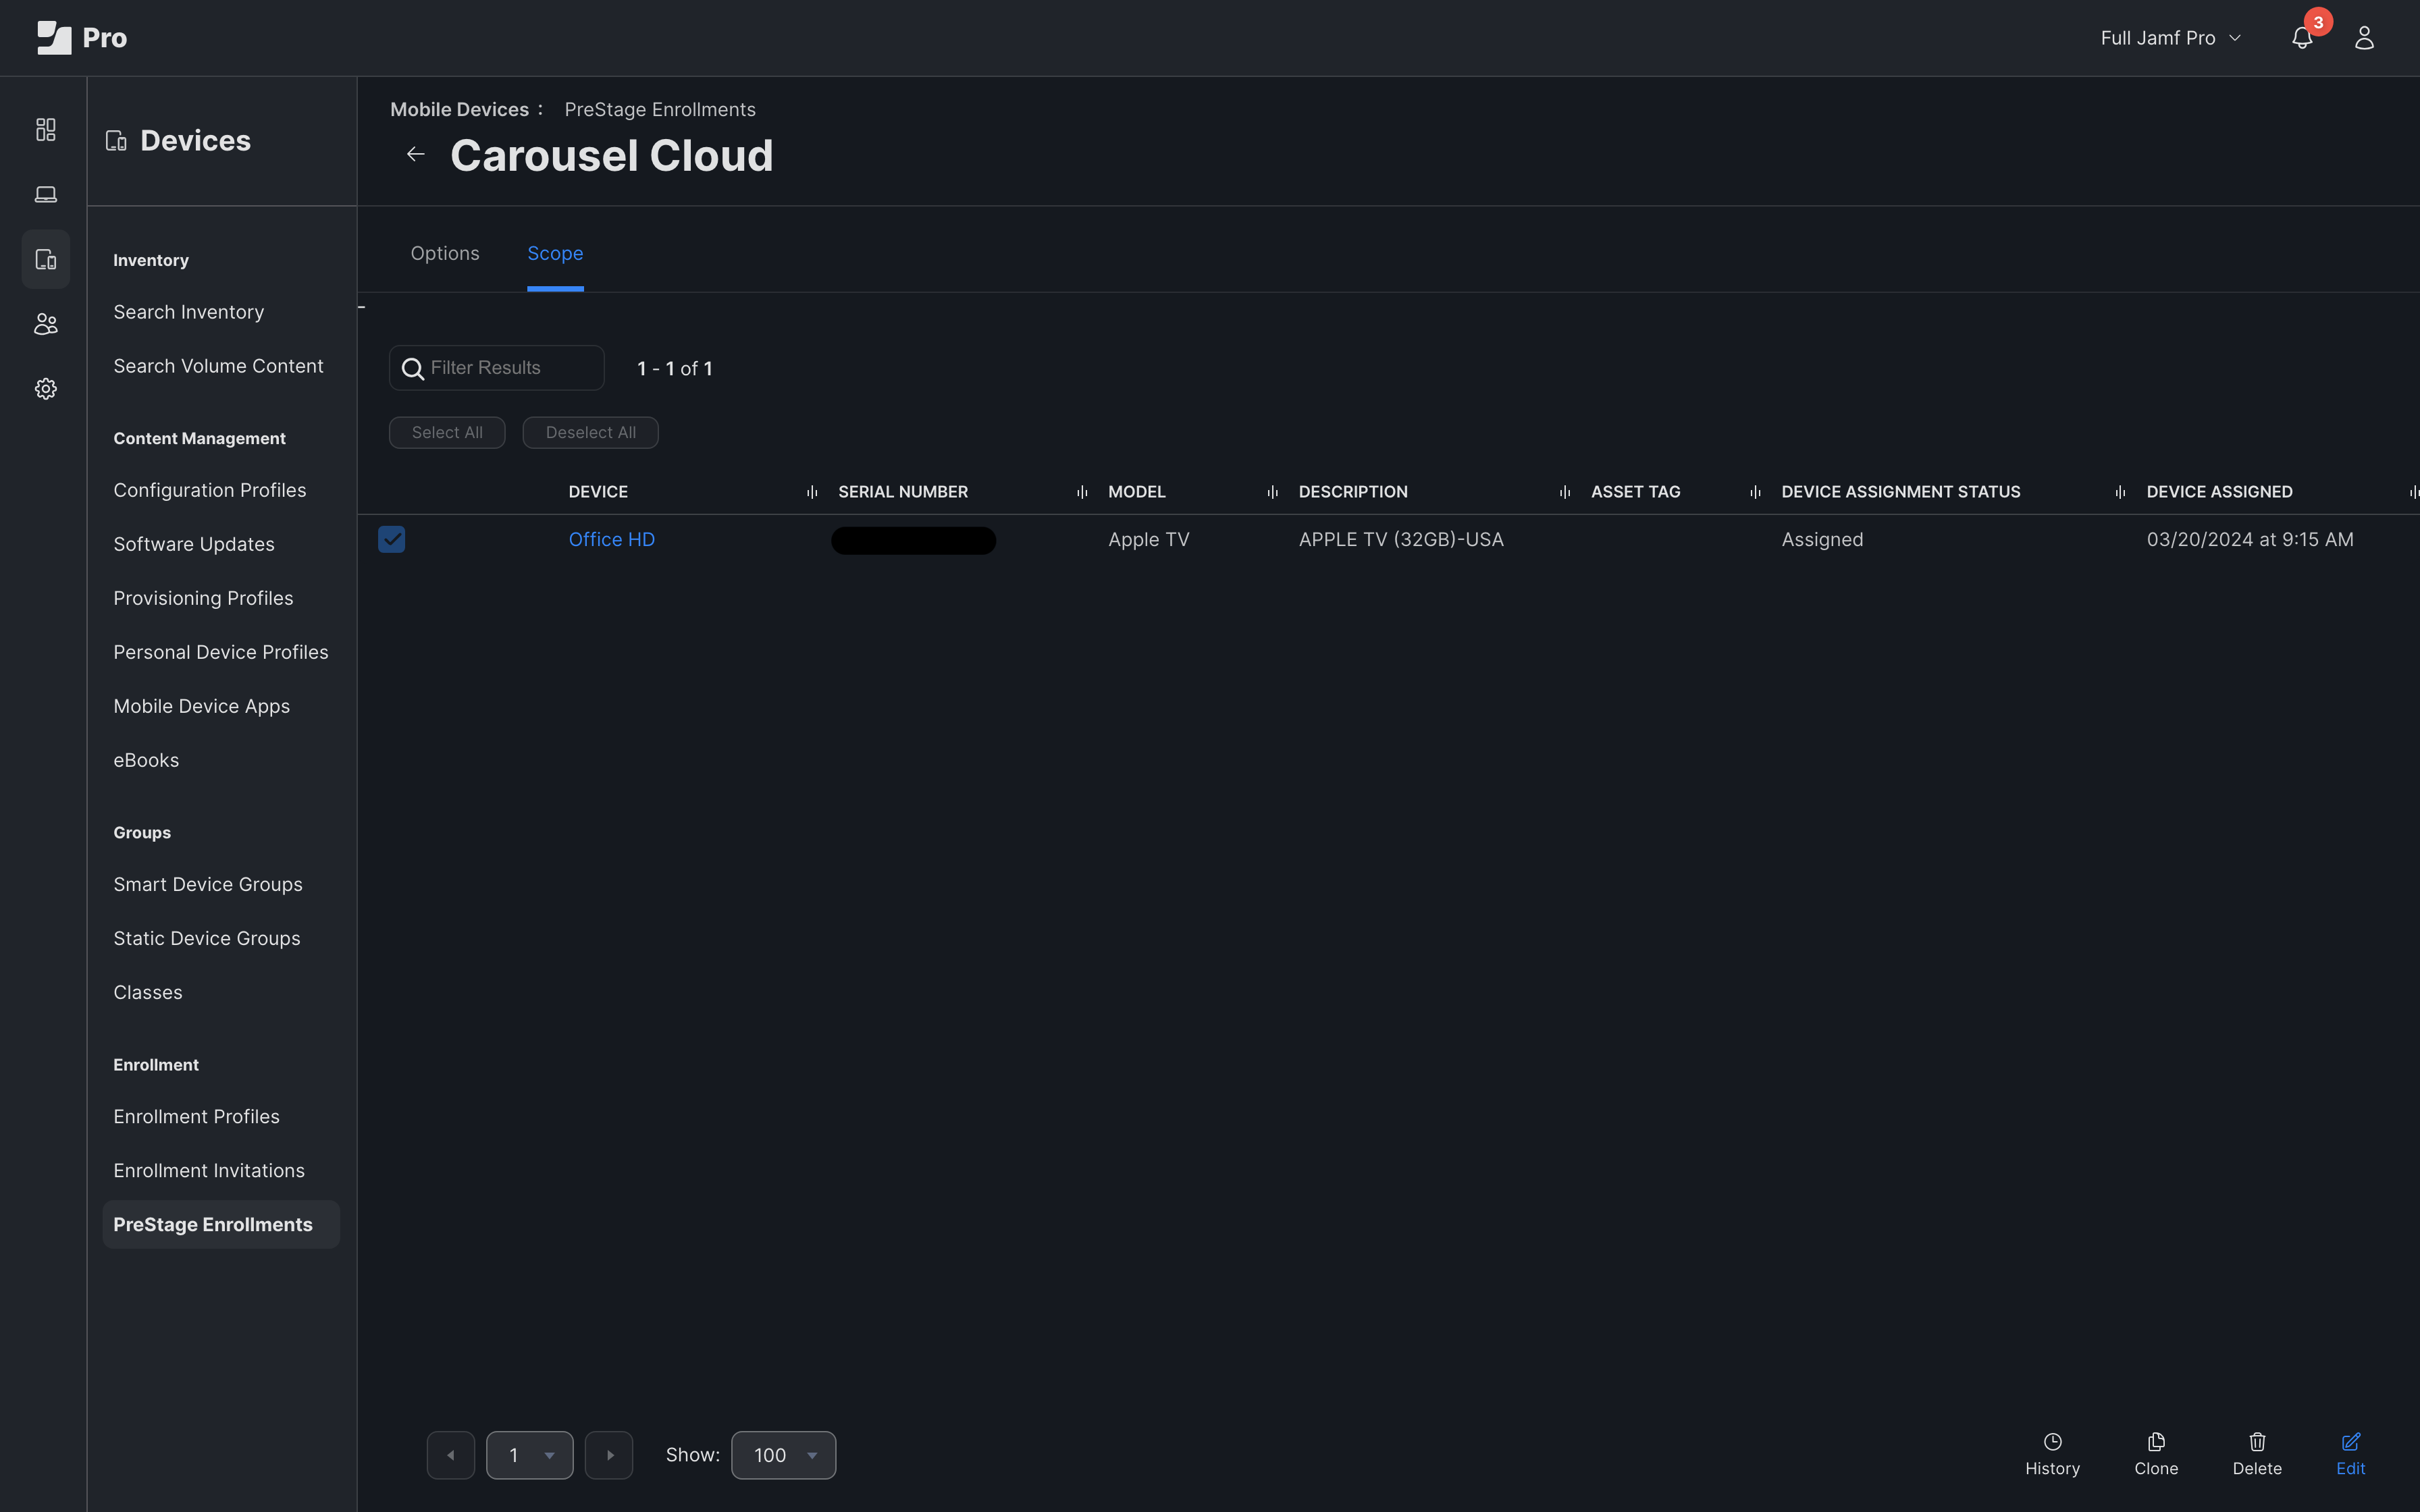This screenshot has width=2420, height=1512.
Task: Sort by the SERIAL NUMBER column header
Action: coord(903,492)
